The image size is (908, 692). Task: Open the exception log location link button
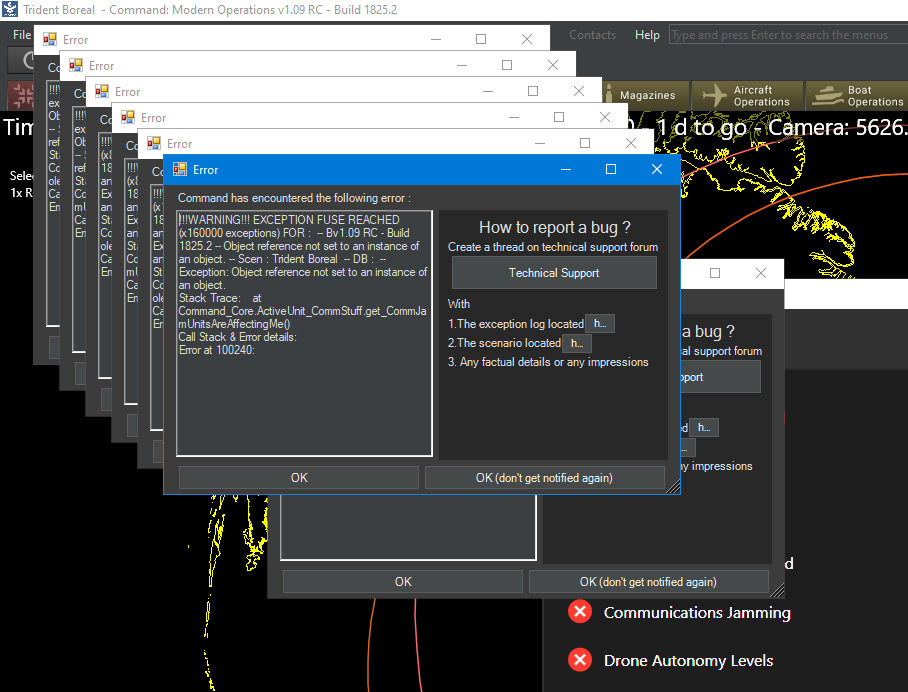(x=600, y=324)
